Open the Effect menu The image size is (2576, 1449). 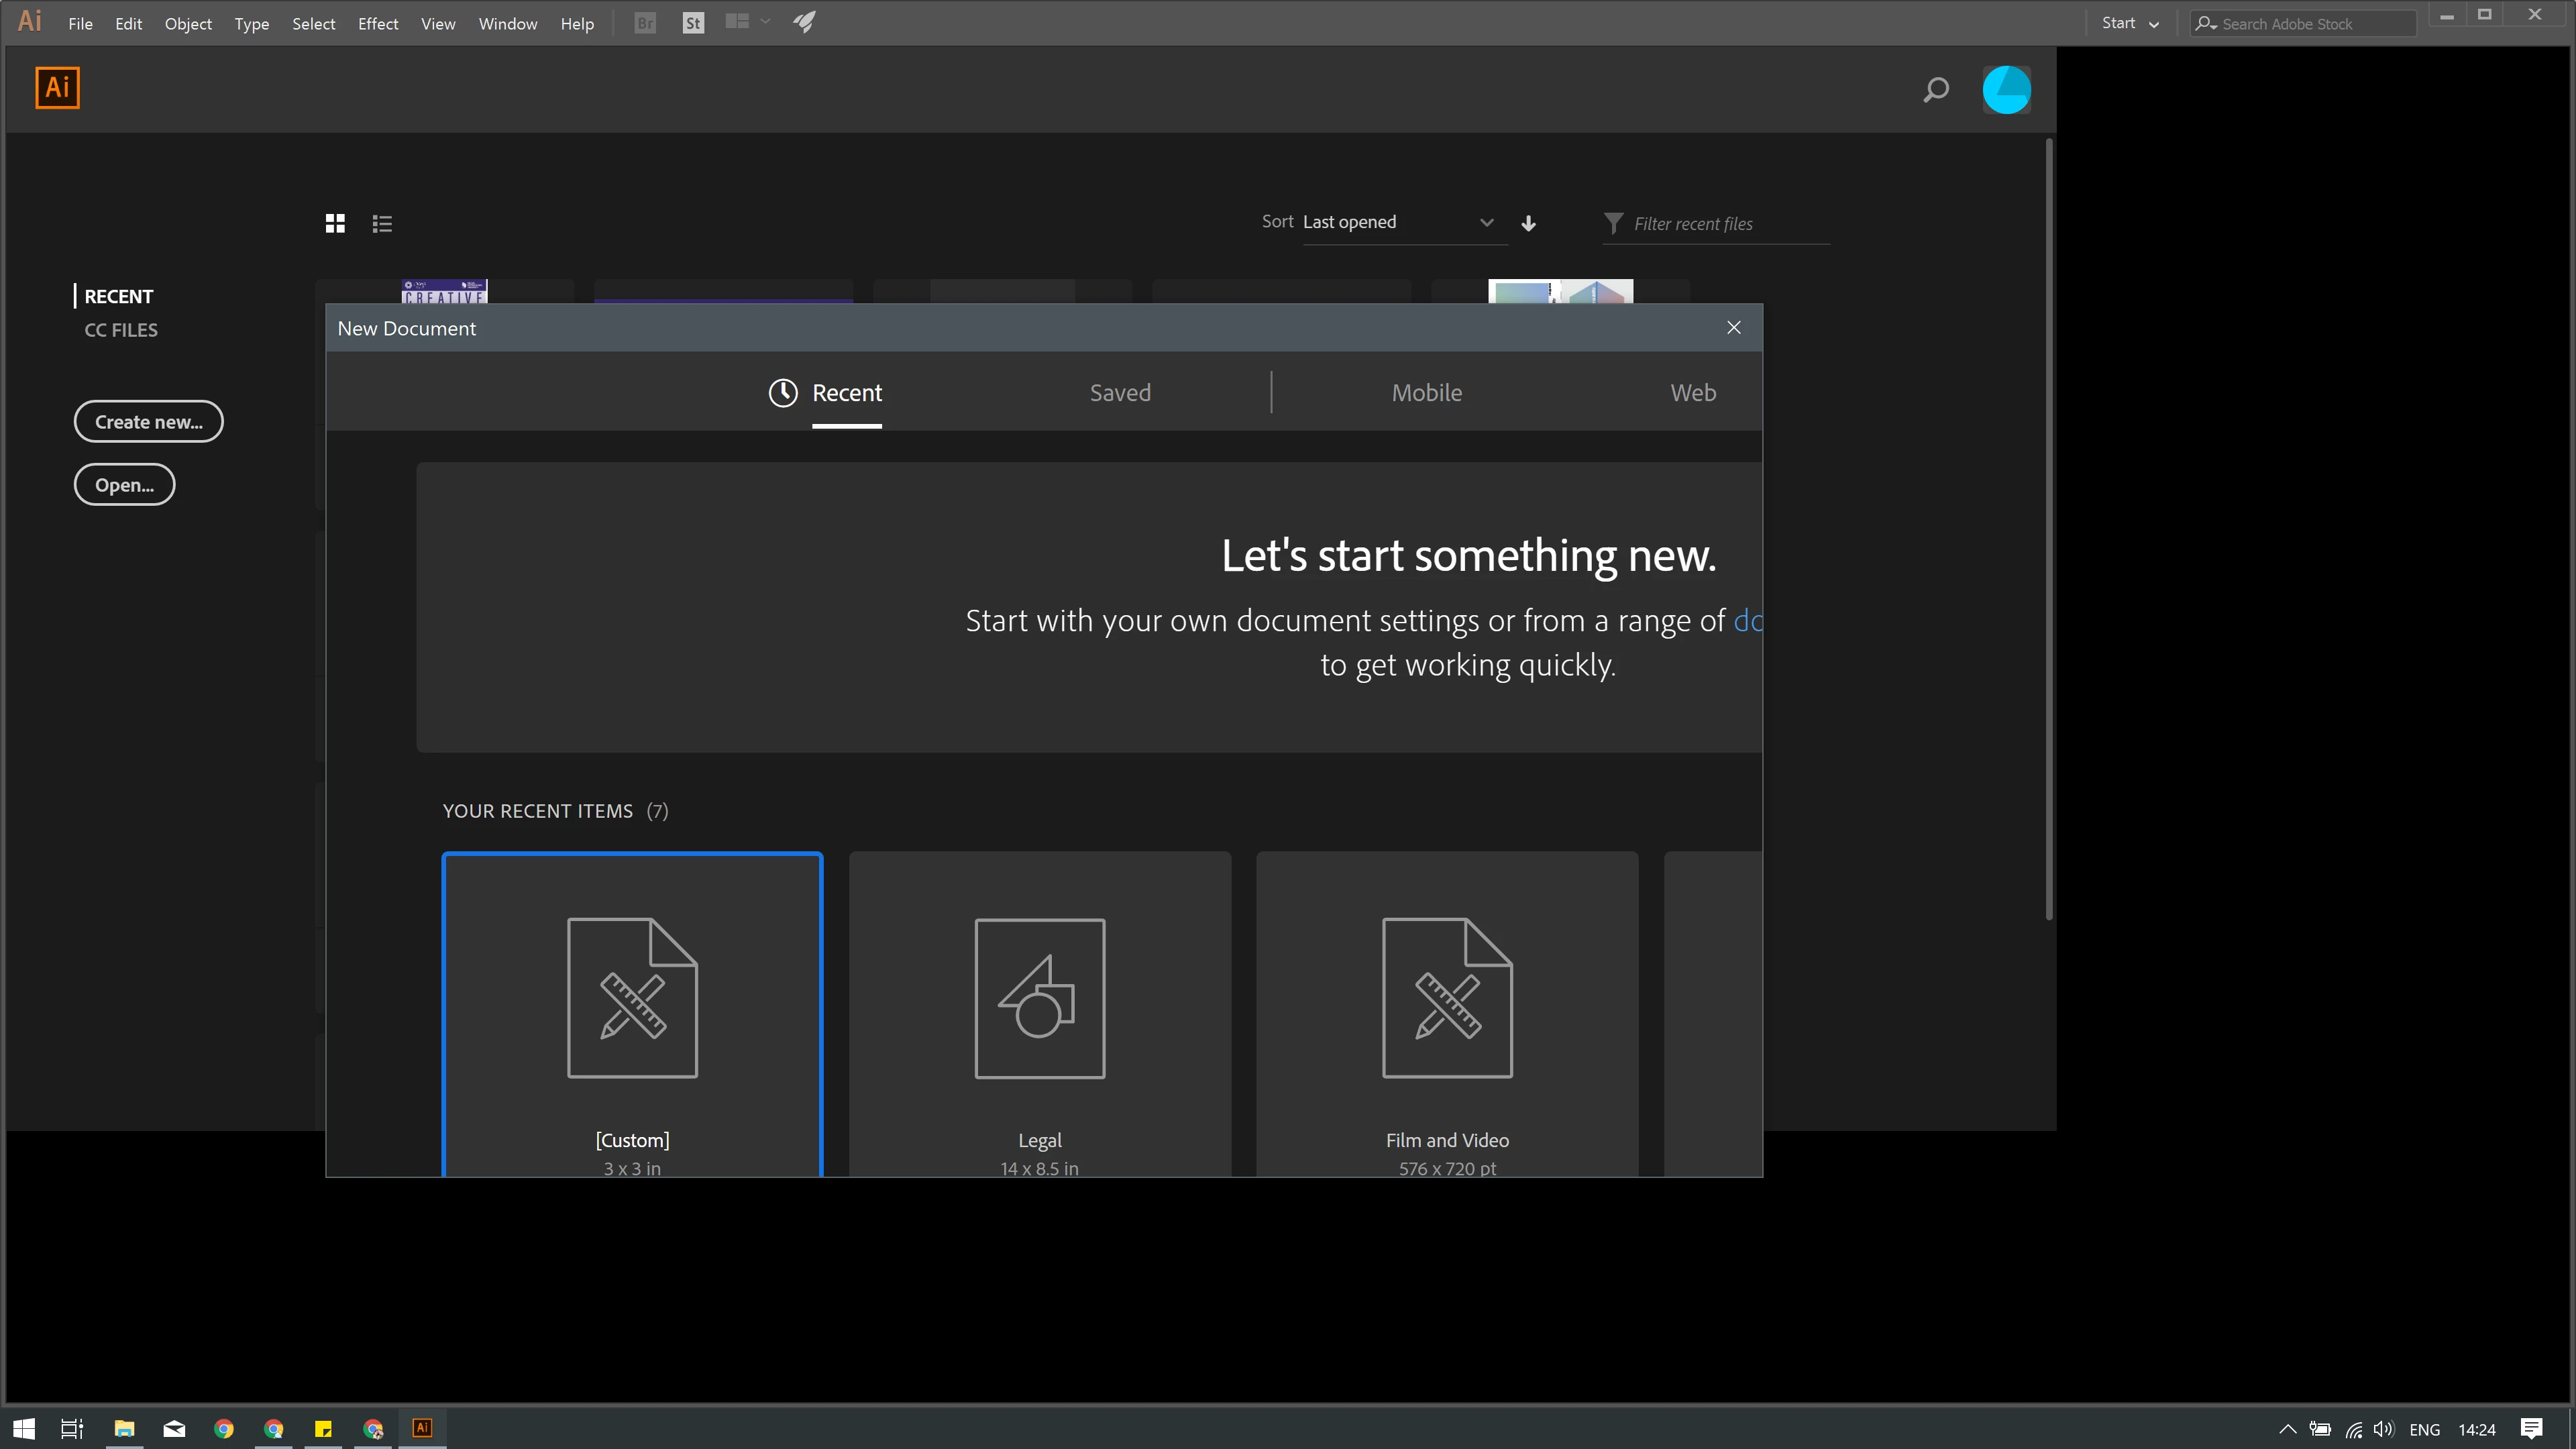(378, 23)
